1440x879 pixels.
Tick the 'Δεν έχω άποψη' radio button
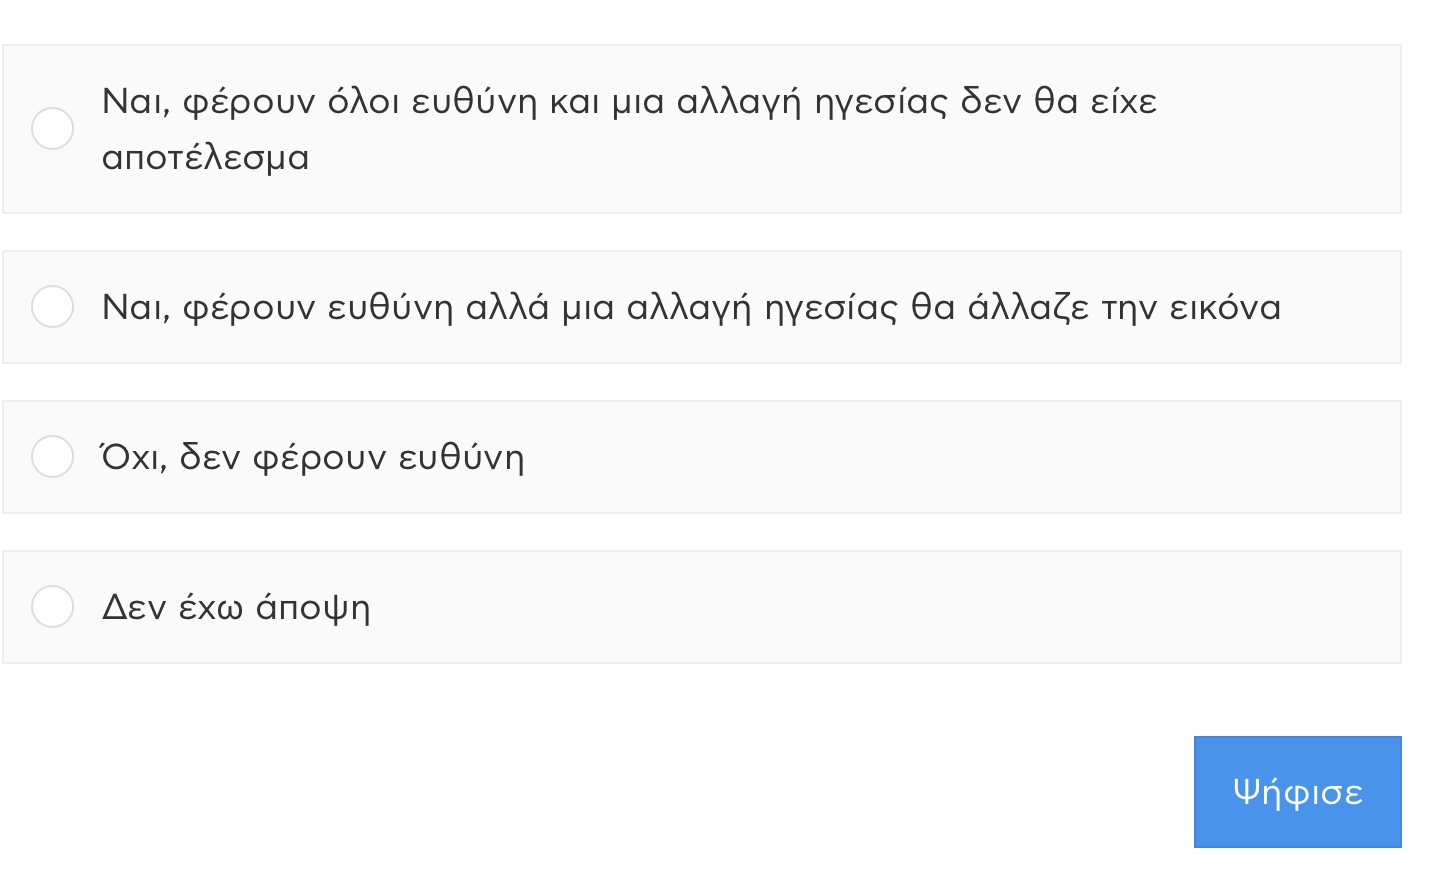(52, 607)
